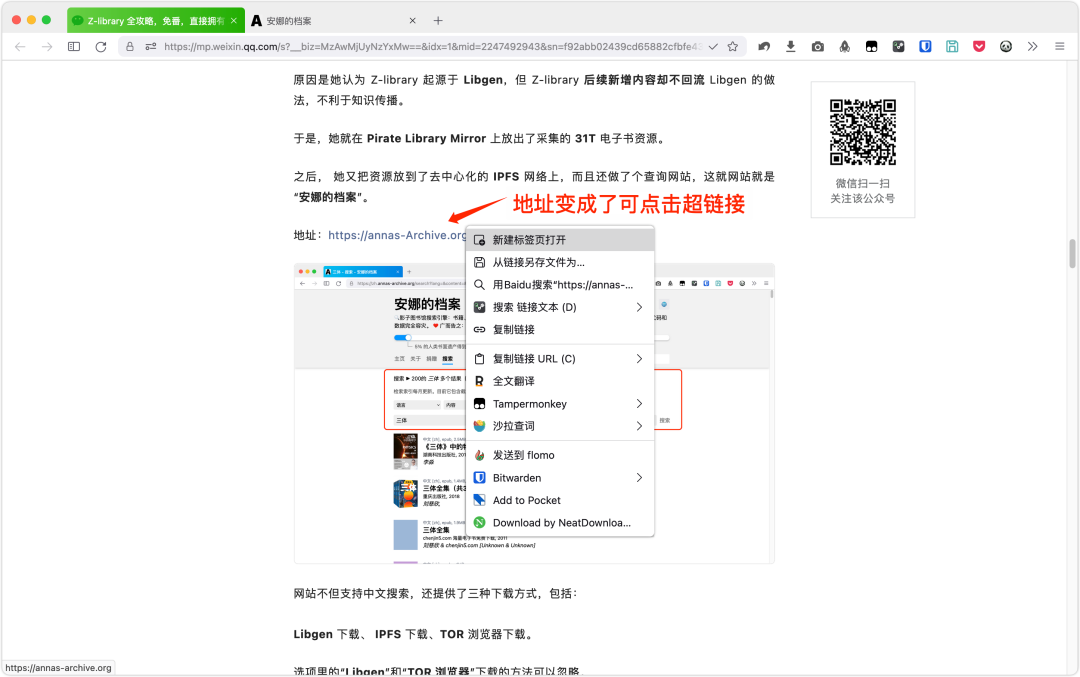Open site permissions icon beside the padlock
Viewport: 1080px width, 677px height.
point(150,47)
